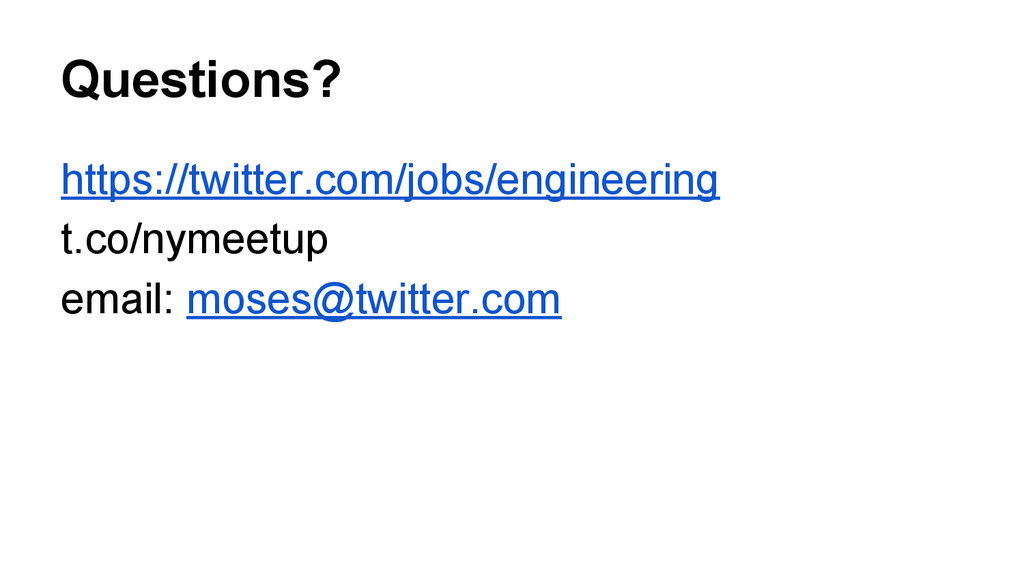Click the letter "g" ending the engineering link
Screen dimensions: 1024x576
point(708,183)
